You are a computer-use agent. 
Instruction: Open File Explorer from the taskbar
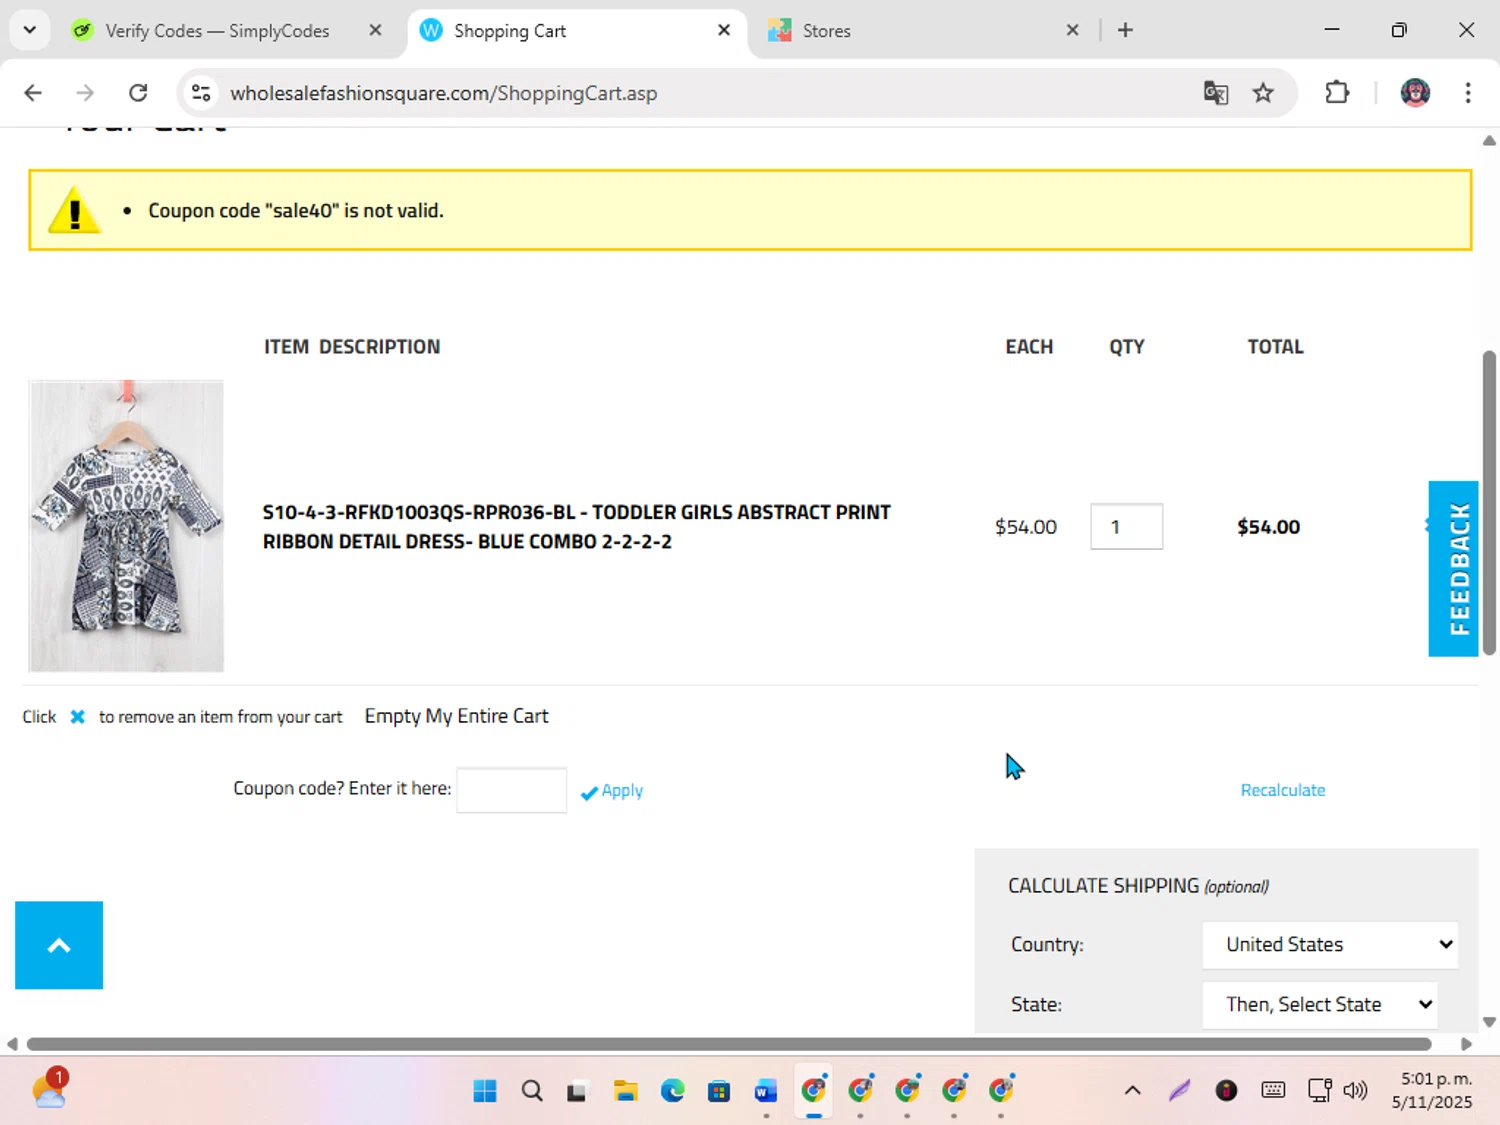coord(626,1090)
